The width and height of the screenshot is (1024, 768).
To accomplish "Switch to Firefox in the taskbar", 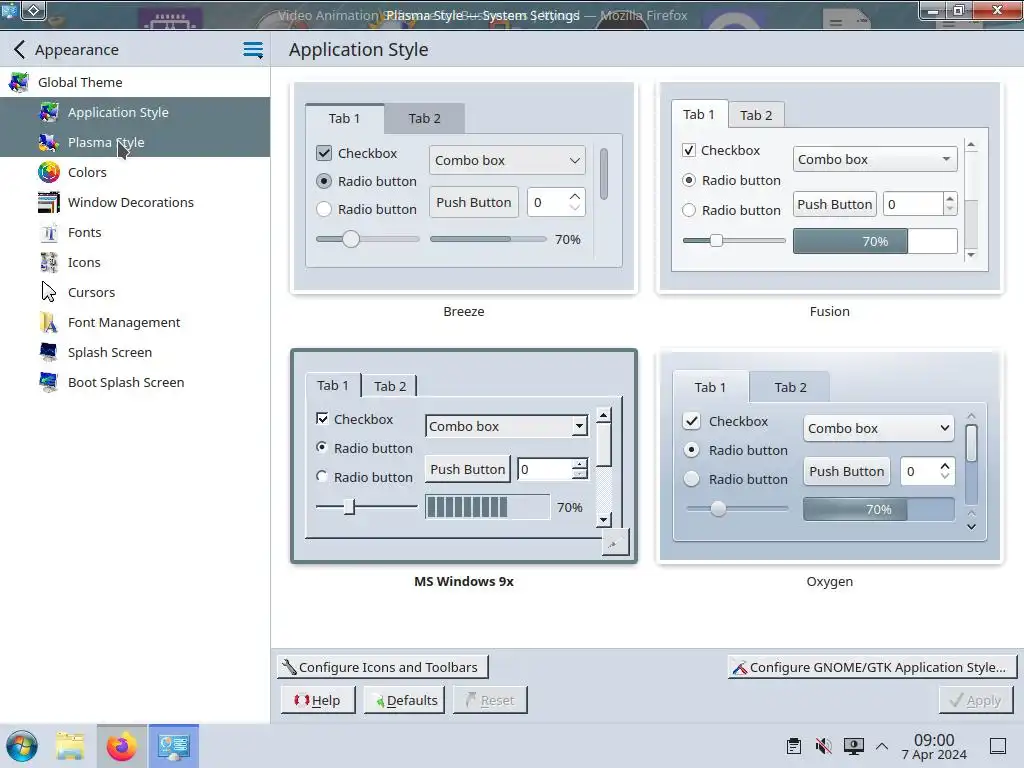I will [121, 746].
